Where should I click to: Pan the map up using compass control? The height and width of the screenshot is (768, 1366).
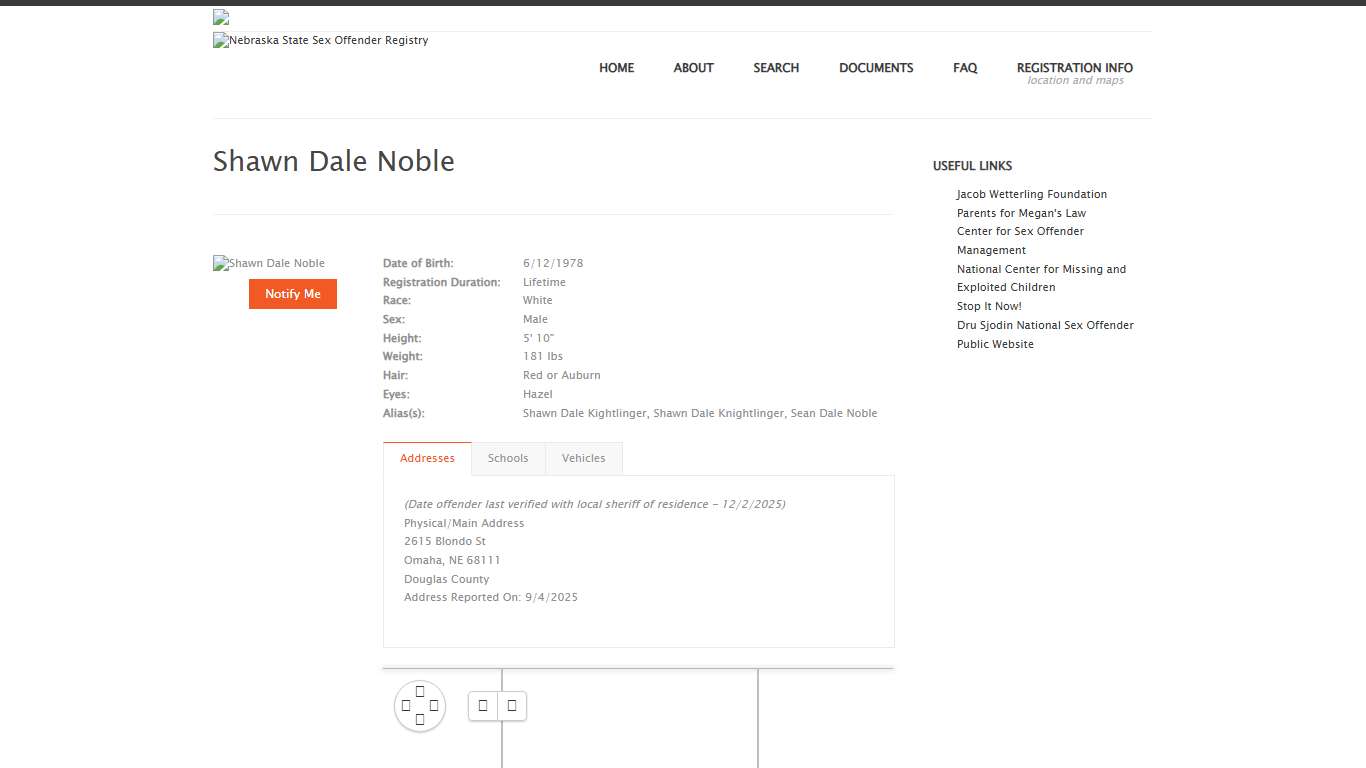(x=420, y=691)
